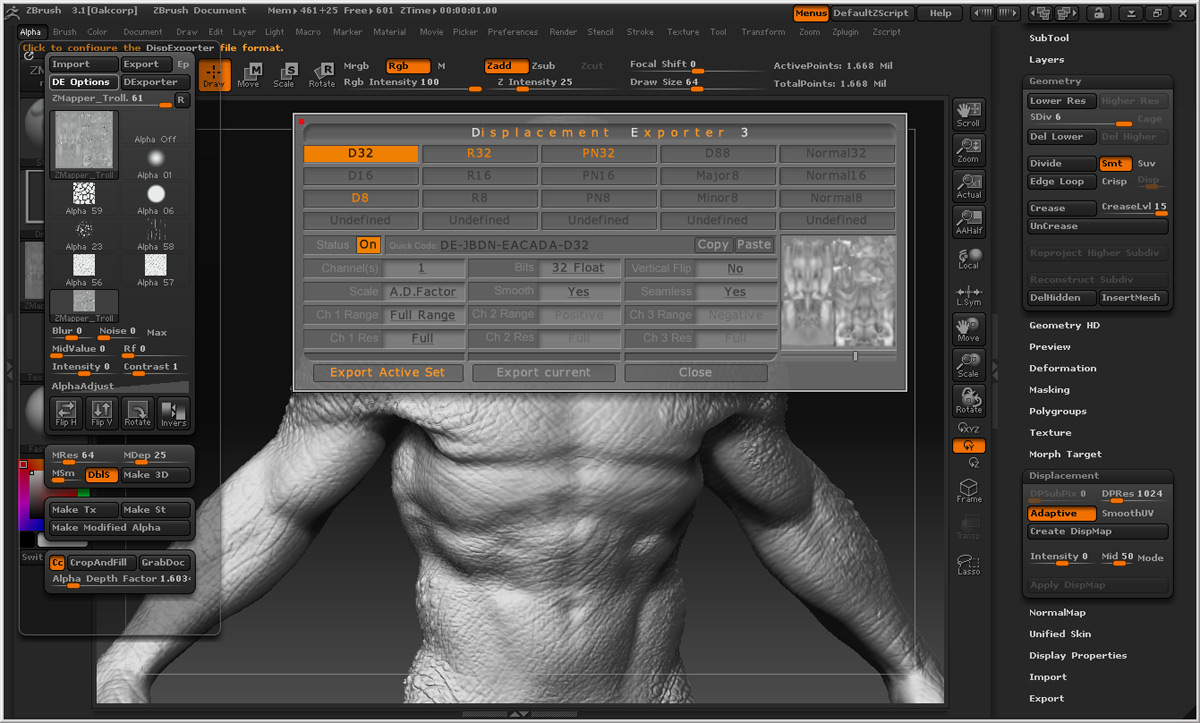Select Alpha 57 thumbnail
The width and height of the screenshot is (1200, 723).
[155, 269]
